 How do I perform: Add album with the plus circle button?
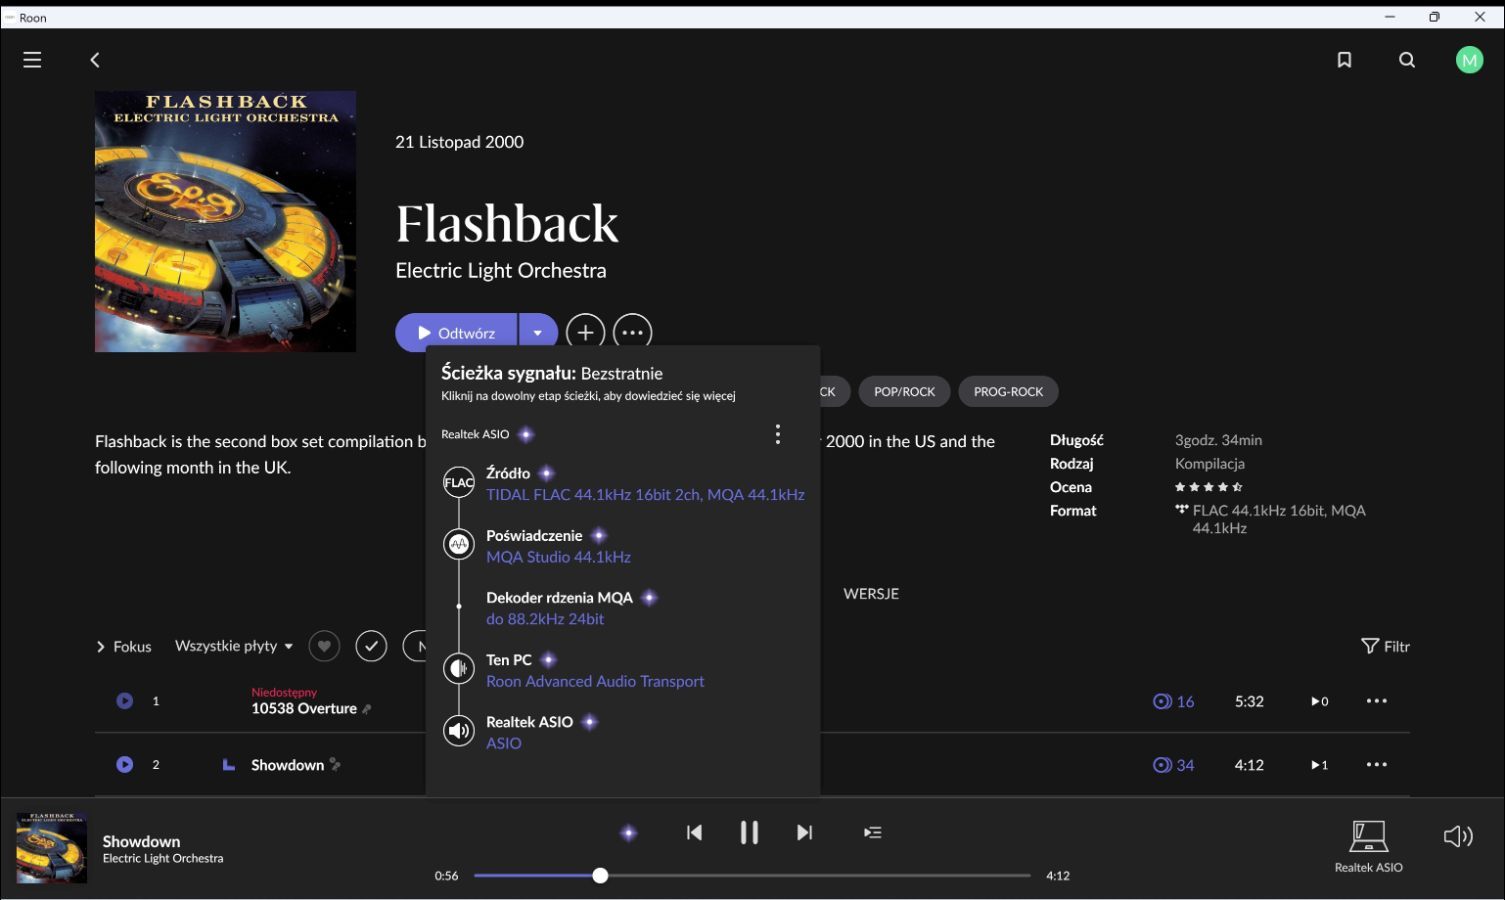[585, 333]
